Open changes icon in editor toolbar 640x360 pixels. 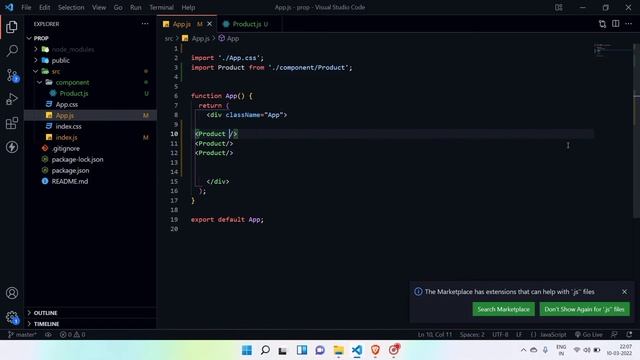click(602, 24)
